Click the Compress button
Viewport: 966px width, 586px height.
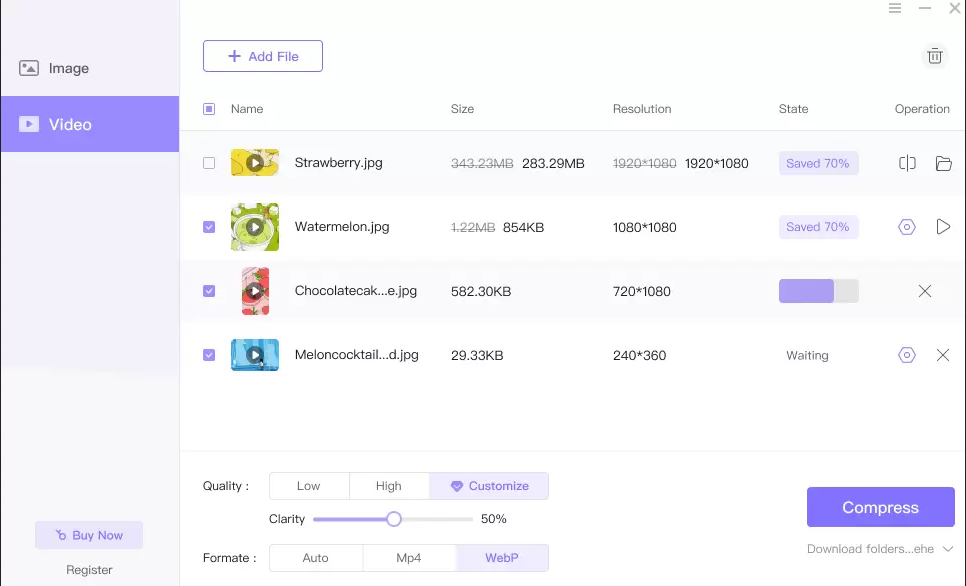coord(880,507)
